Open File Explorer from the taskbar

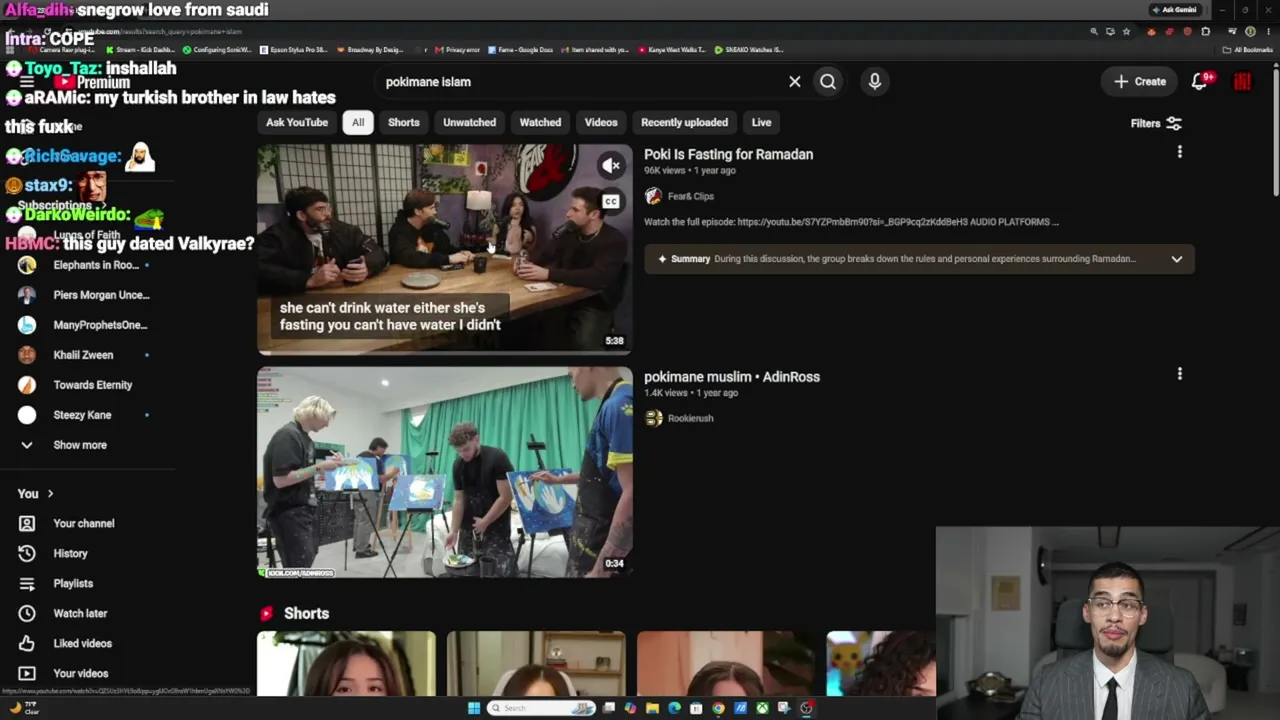pos(652,708)
